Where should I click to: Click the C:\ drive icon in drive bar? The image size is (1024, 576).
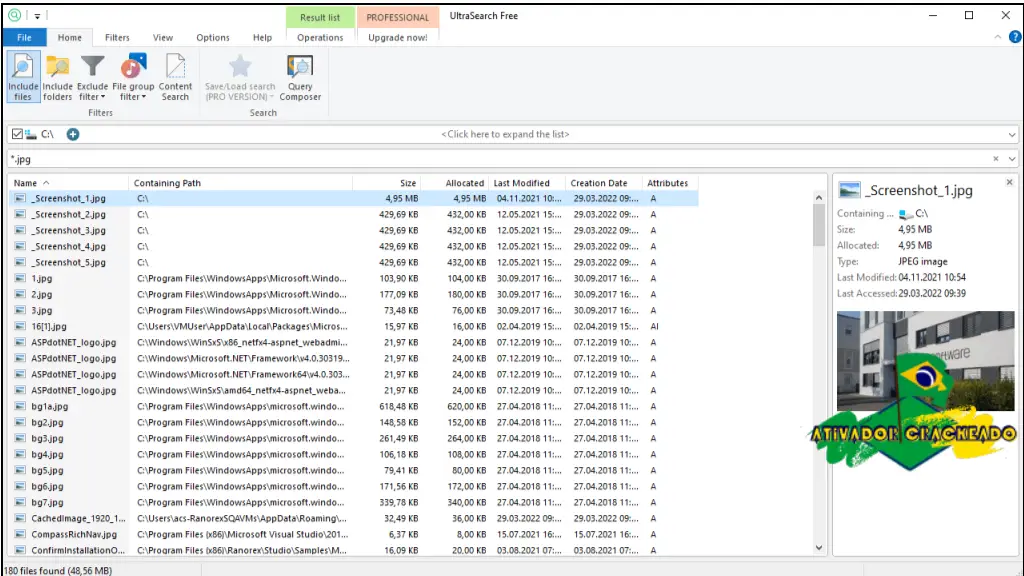31,134
